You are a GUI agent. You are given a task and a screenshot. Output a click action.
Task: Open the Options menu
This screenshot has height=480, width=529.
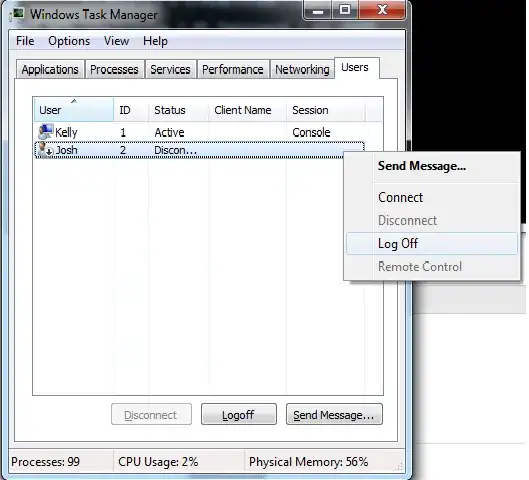click(69, 41)
